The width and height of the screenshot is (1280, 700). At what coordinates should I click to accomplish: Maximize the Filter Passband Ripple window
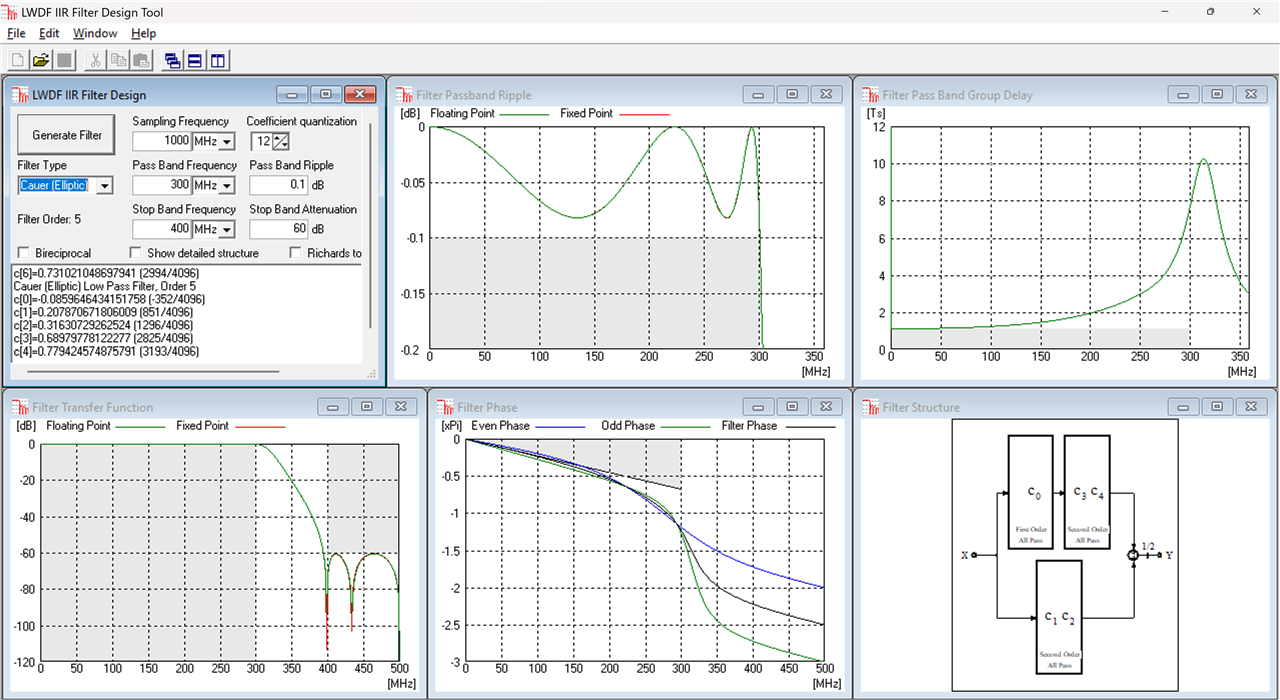click(x=792, y=94)
